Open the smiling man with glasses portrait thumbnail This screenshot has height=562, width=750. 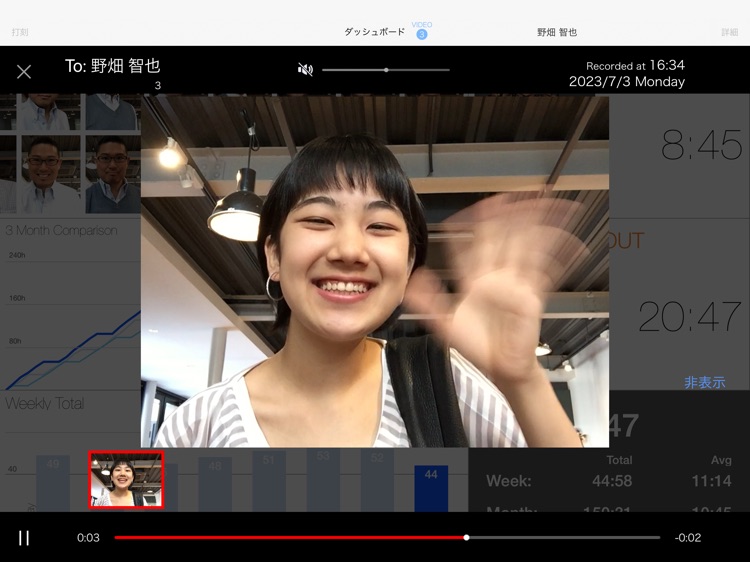[x=49, y=174]
